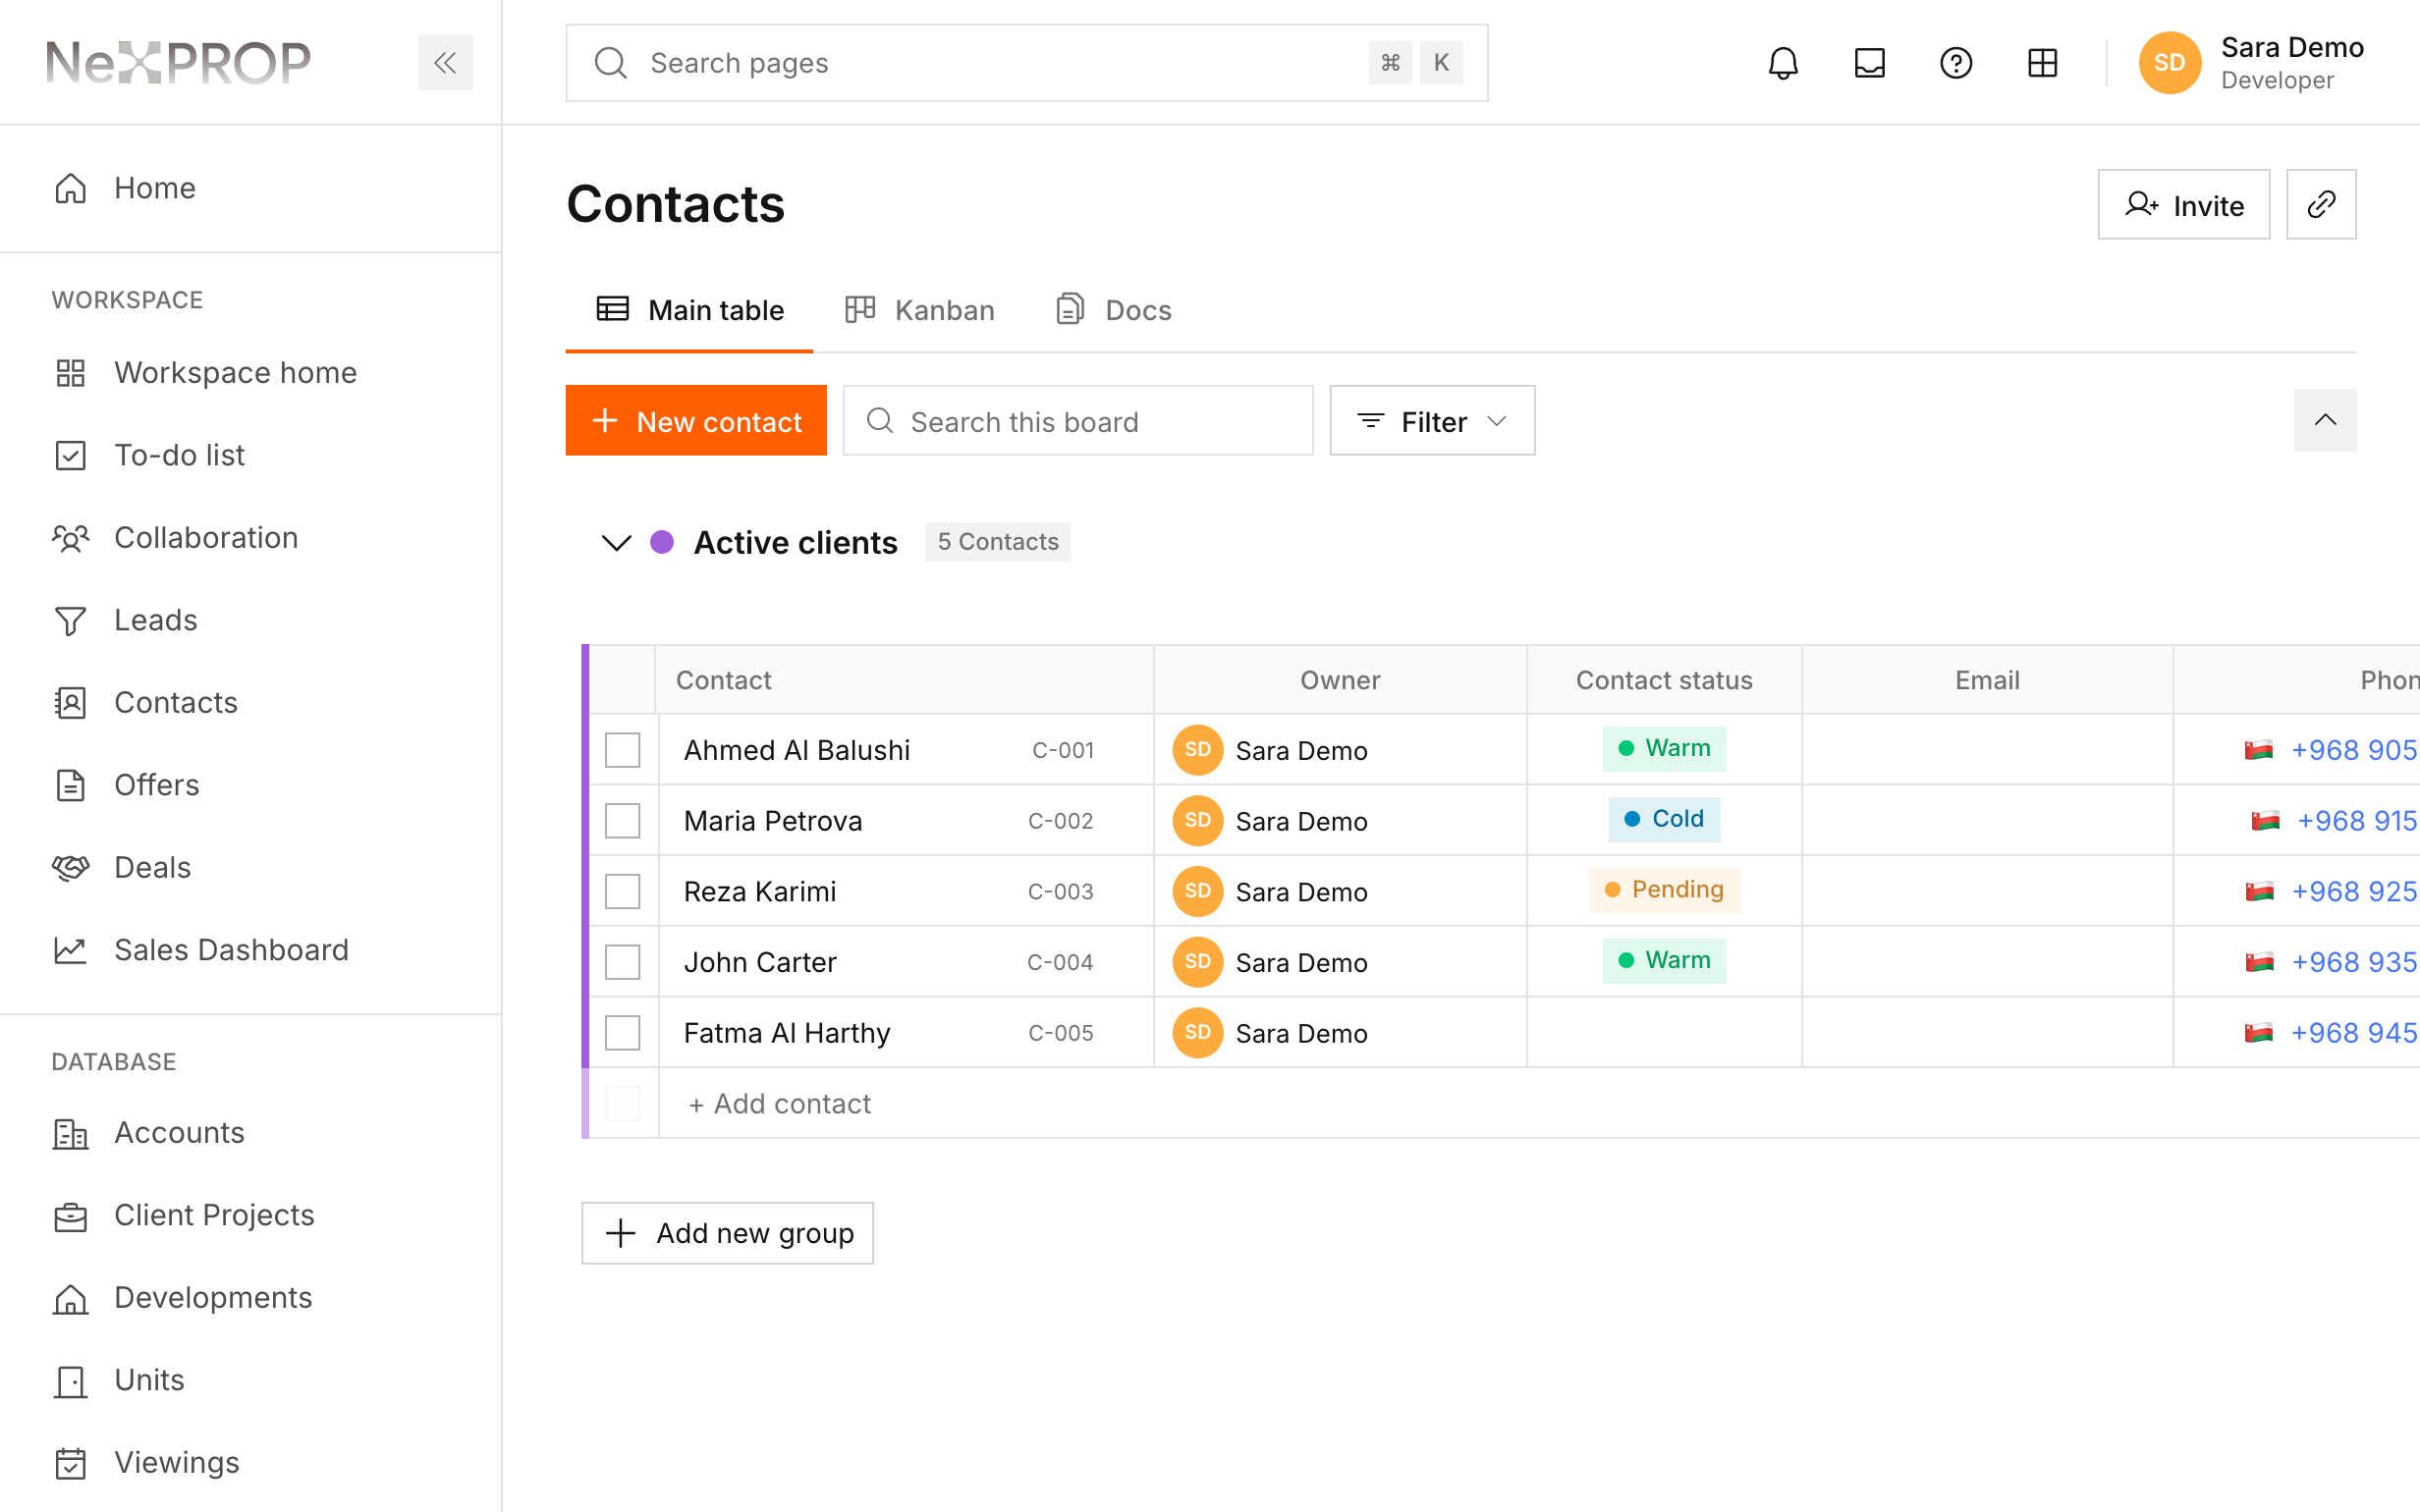Click the Search pages field
The width and height of the screenshot is (2420, 1512).
coord(1027,63)
